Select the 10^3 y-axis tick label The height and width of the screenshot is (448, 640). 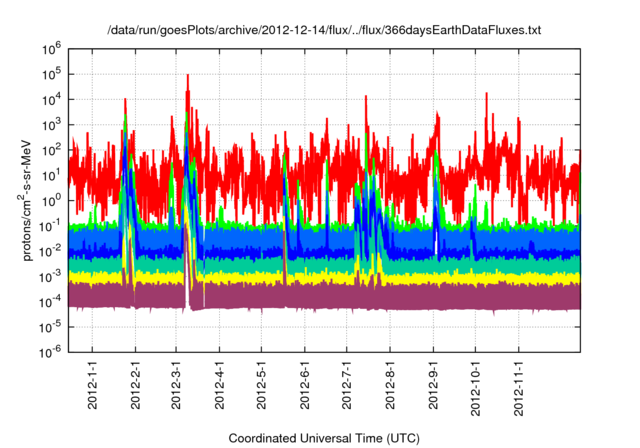click(x=51, y=126)
